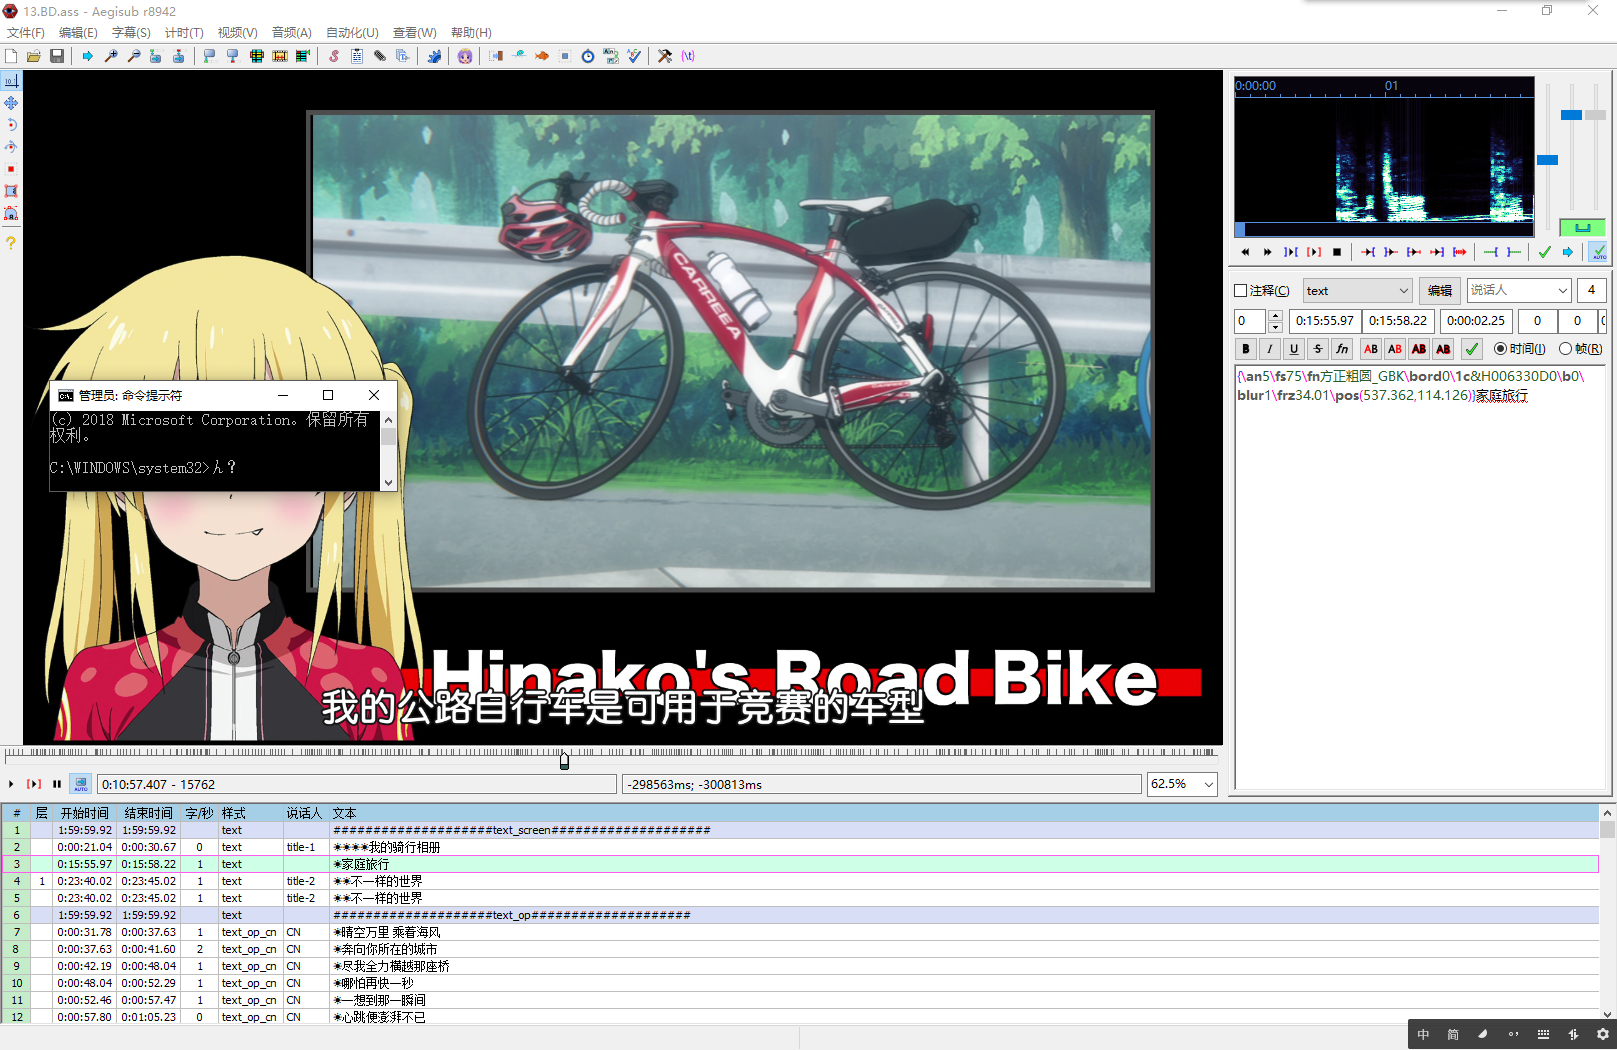Toggle Underline formatting button

pyautogui.click(x=1294, y=349)
